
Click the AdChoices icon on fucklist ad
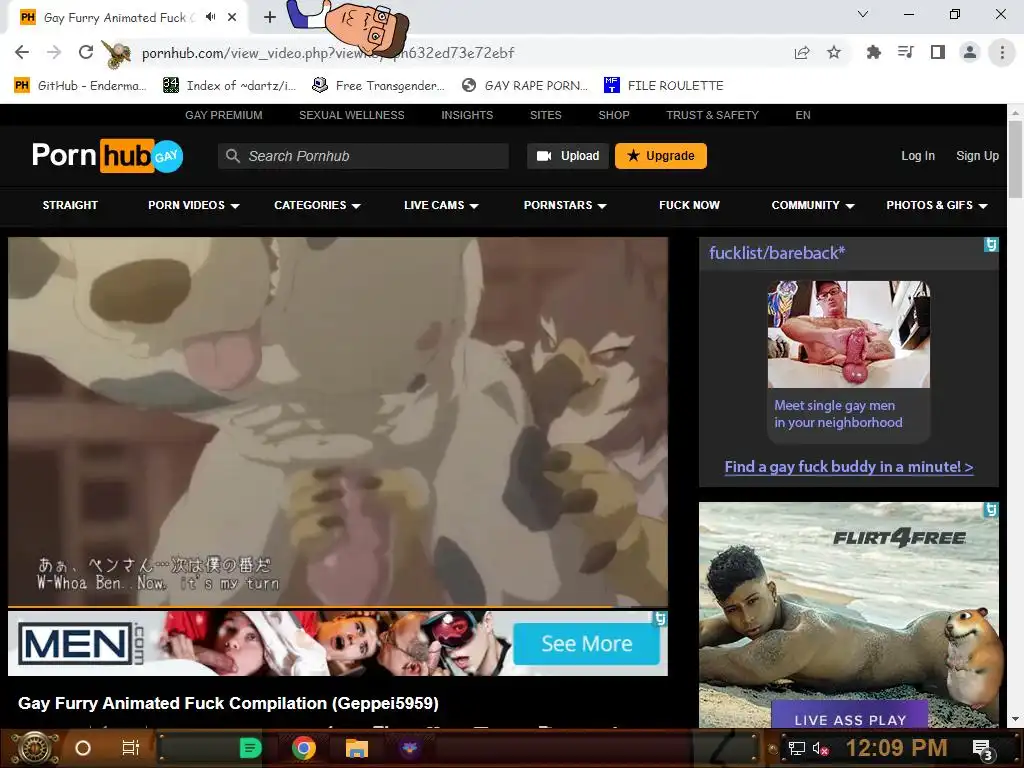(x=991, y=244)
